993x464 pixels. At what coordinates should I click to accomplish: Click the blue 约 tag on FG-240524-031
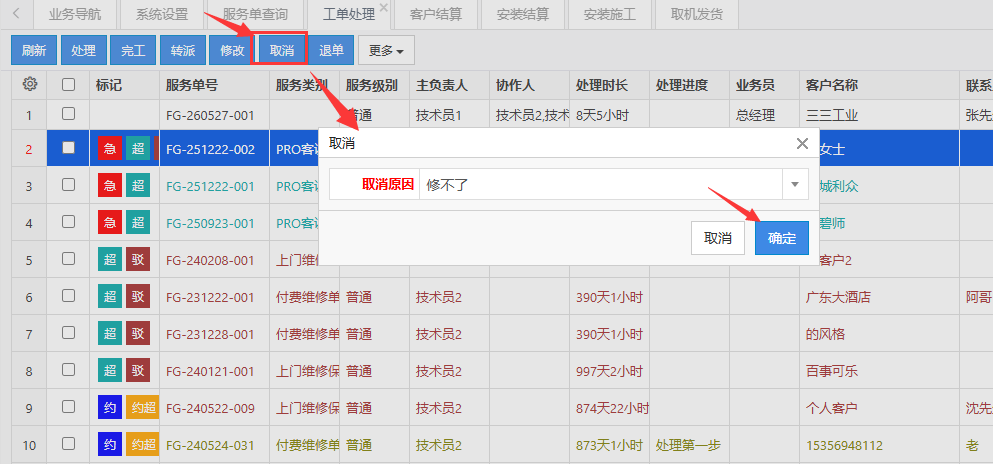(x=110, y=445)
